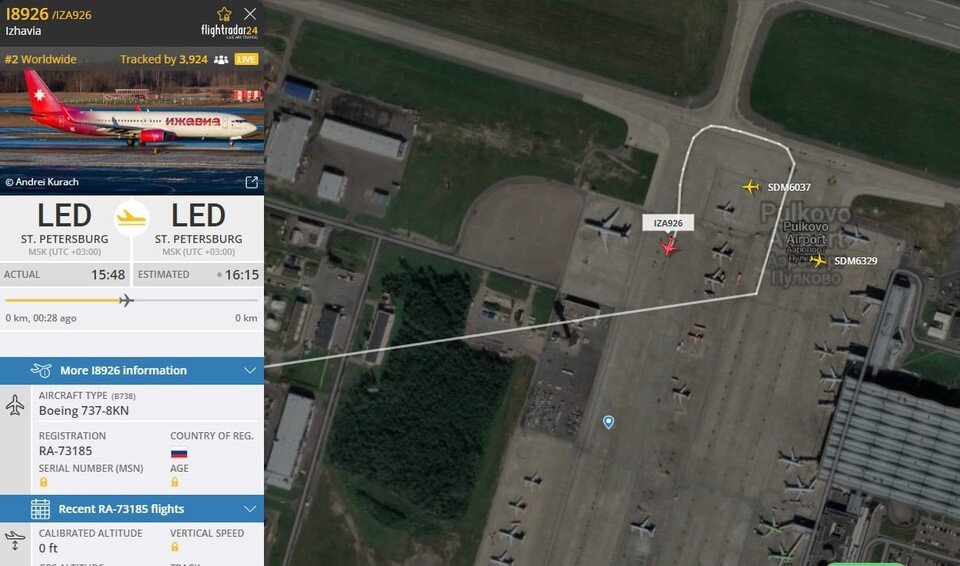Select yellow SDM6037 aircraft icon

[x=751, y=187]
